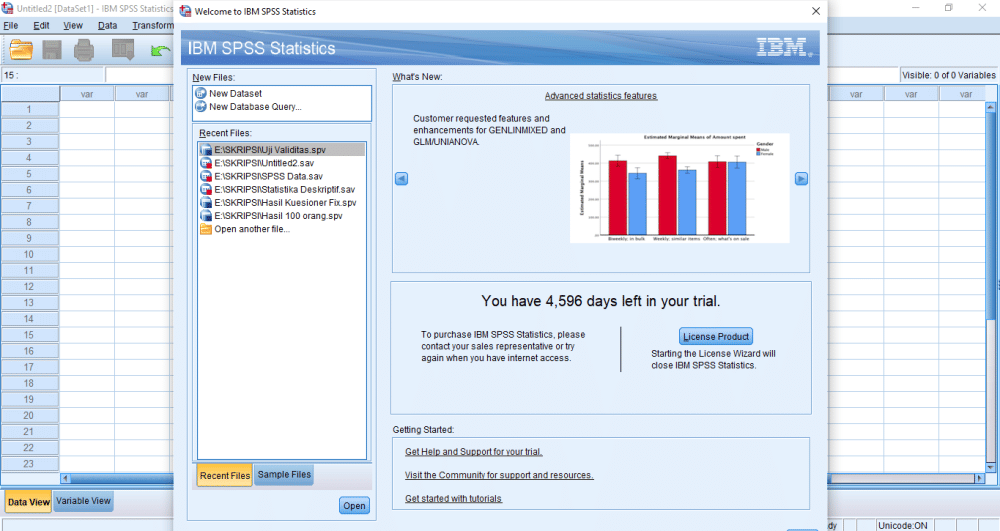Screen dimensions: 1000x531
Task: Choose New Database Query option
Action: coord(254,107)
